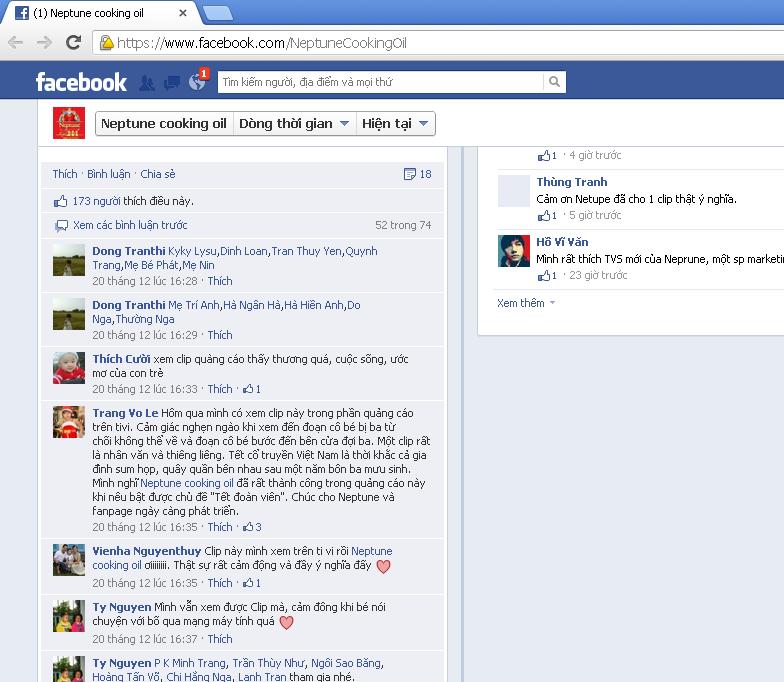The height and width of the screenshot is (682, 784).
Task: Like Dong Tranthi's 16:29 comment
Action: tap(220, 335)
